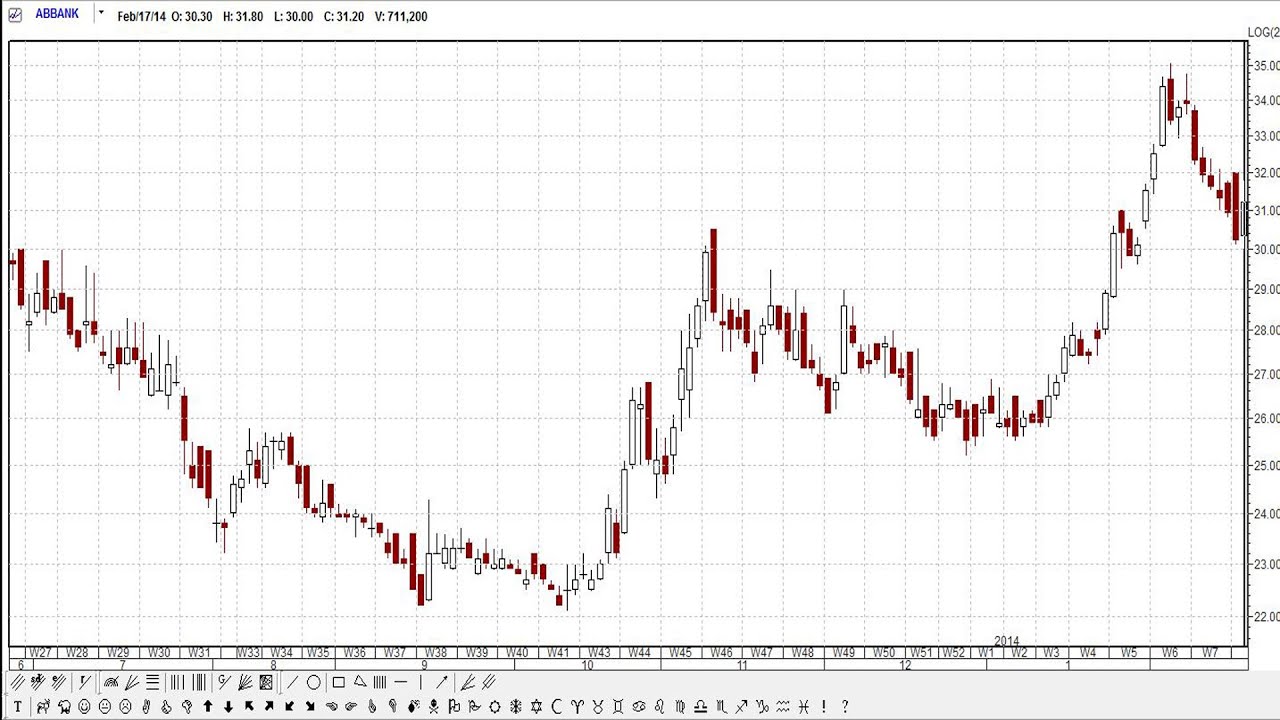
Task: Select the Gann grid tool
Action: click(x=266, y=682)
